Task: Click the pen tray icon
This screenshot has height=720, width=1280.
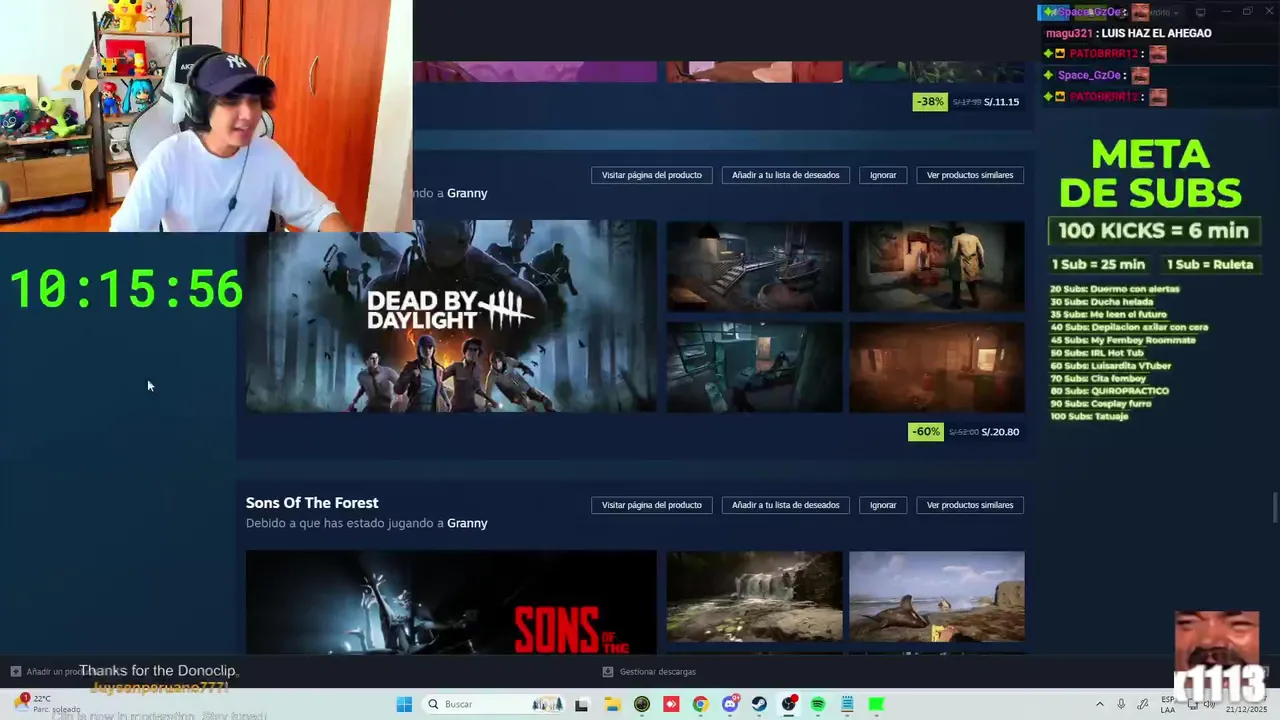Action: [x=1143, y=704]
